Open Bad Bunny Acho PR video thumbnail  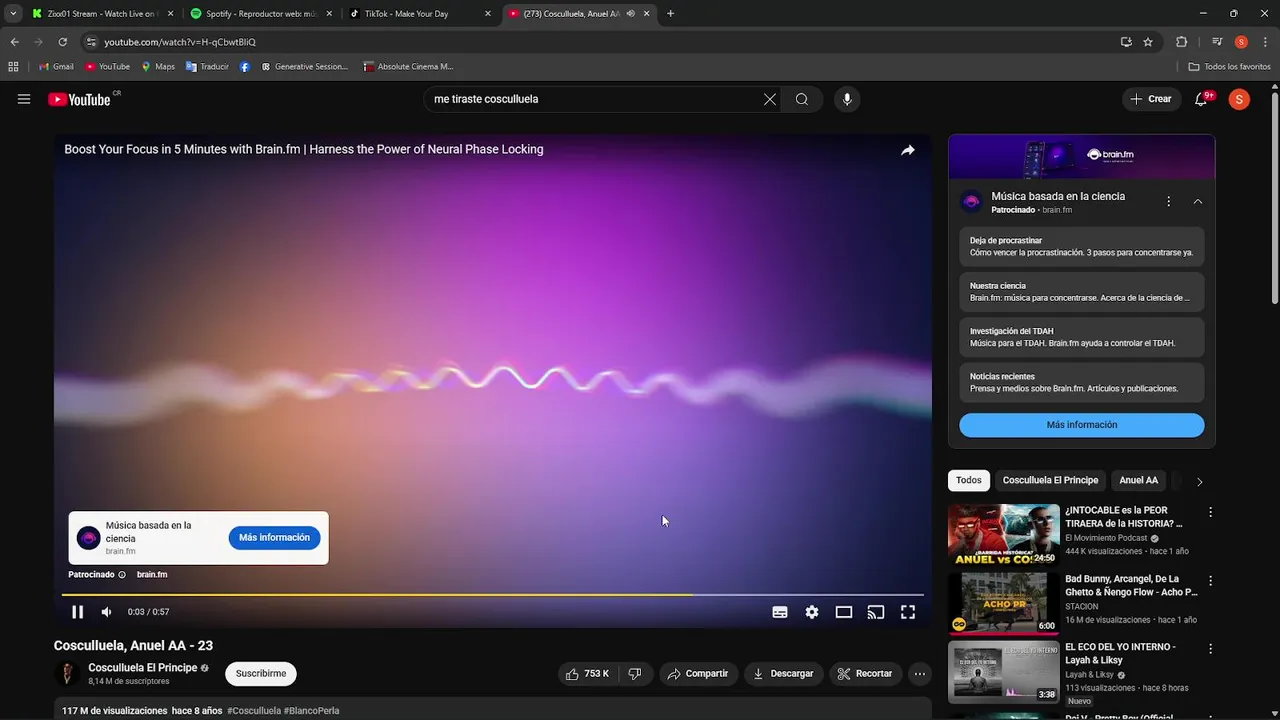(x=1003, y=604)
